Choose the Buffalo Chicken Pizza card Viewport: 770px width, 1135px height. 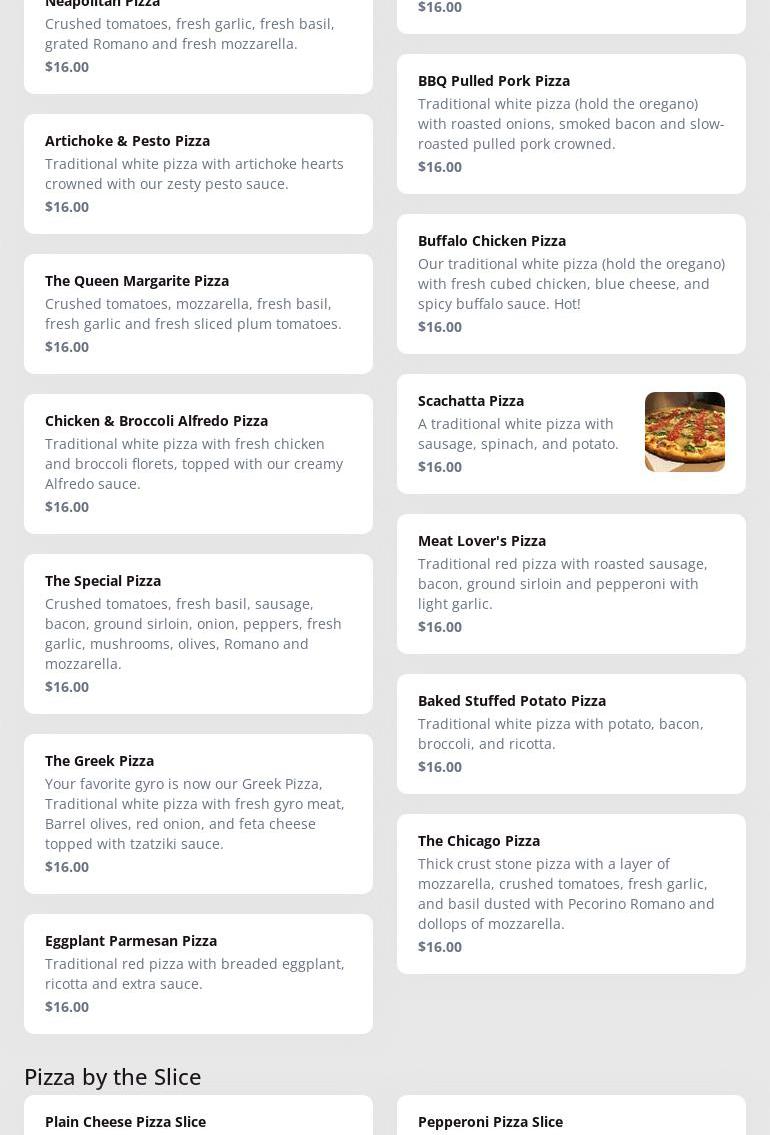[x=571, y=283]
